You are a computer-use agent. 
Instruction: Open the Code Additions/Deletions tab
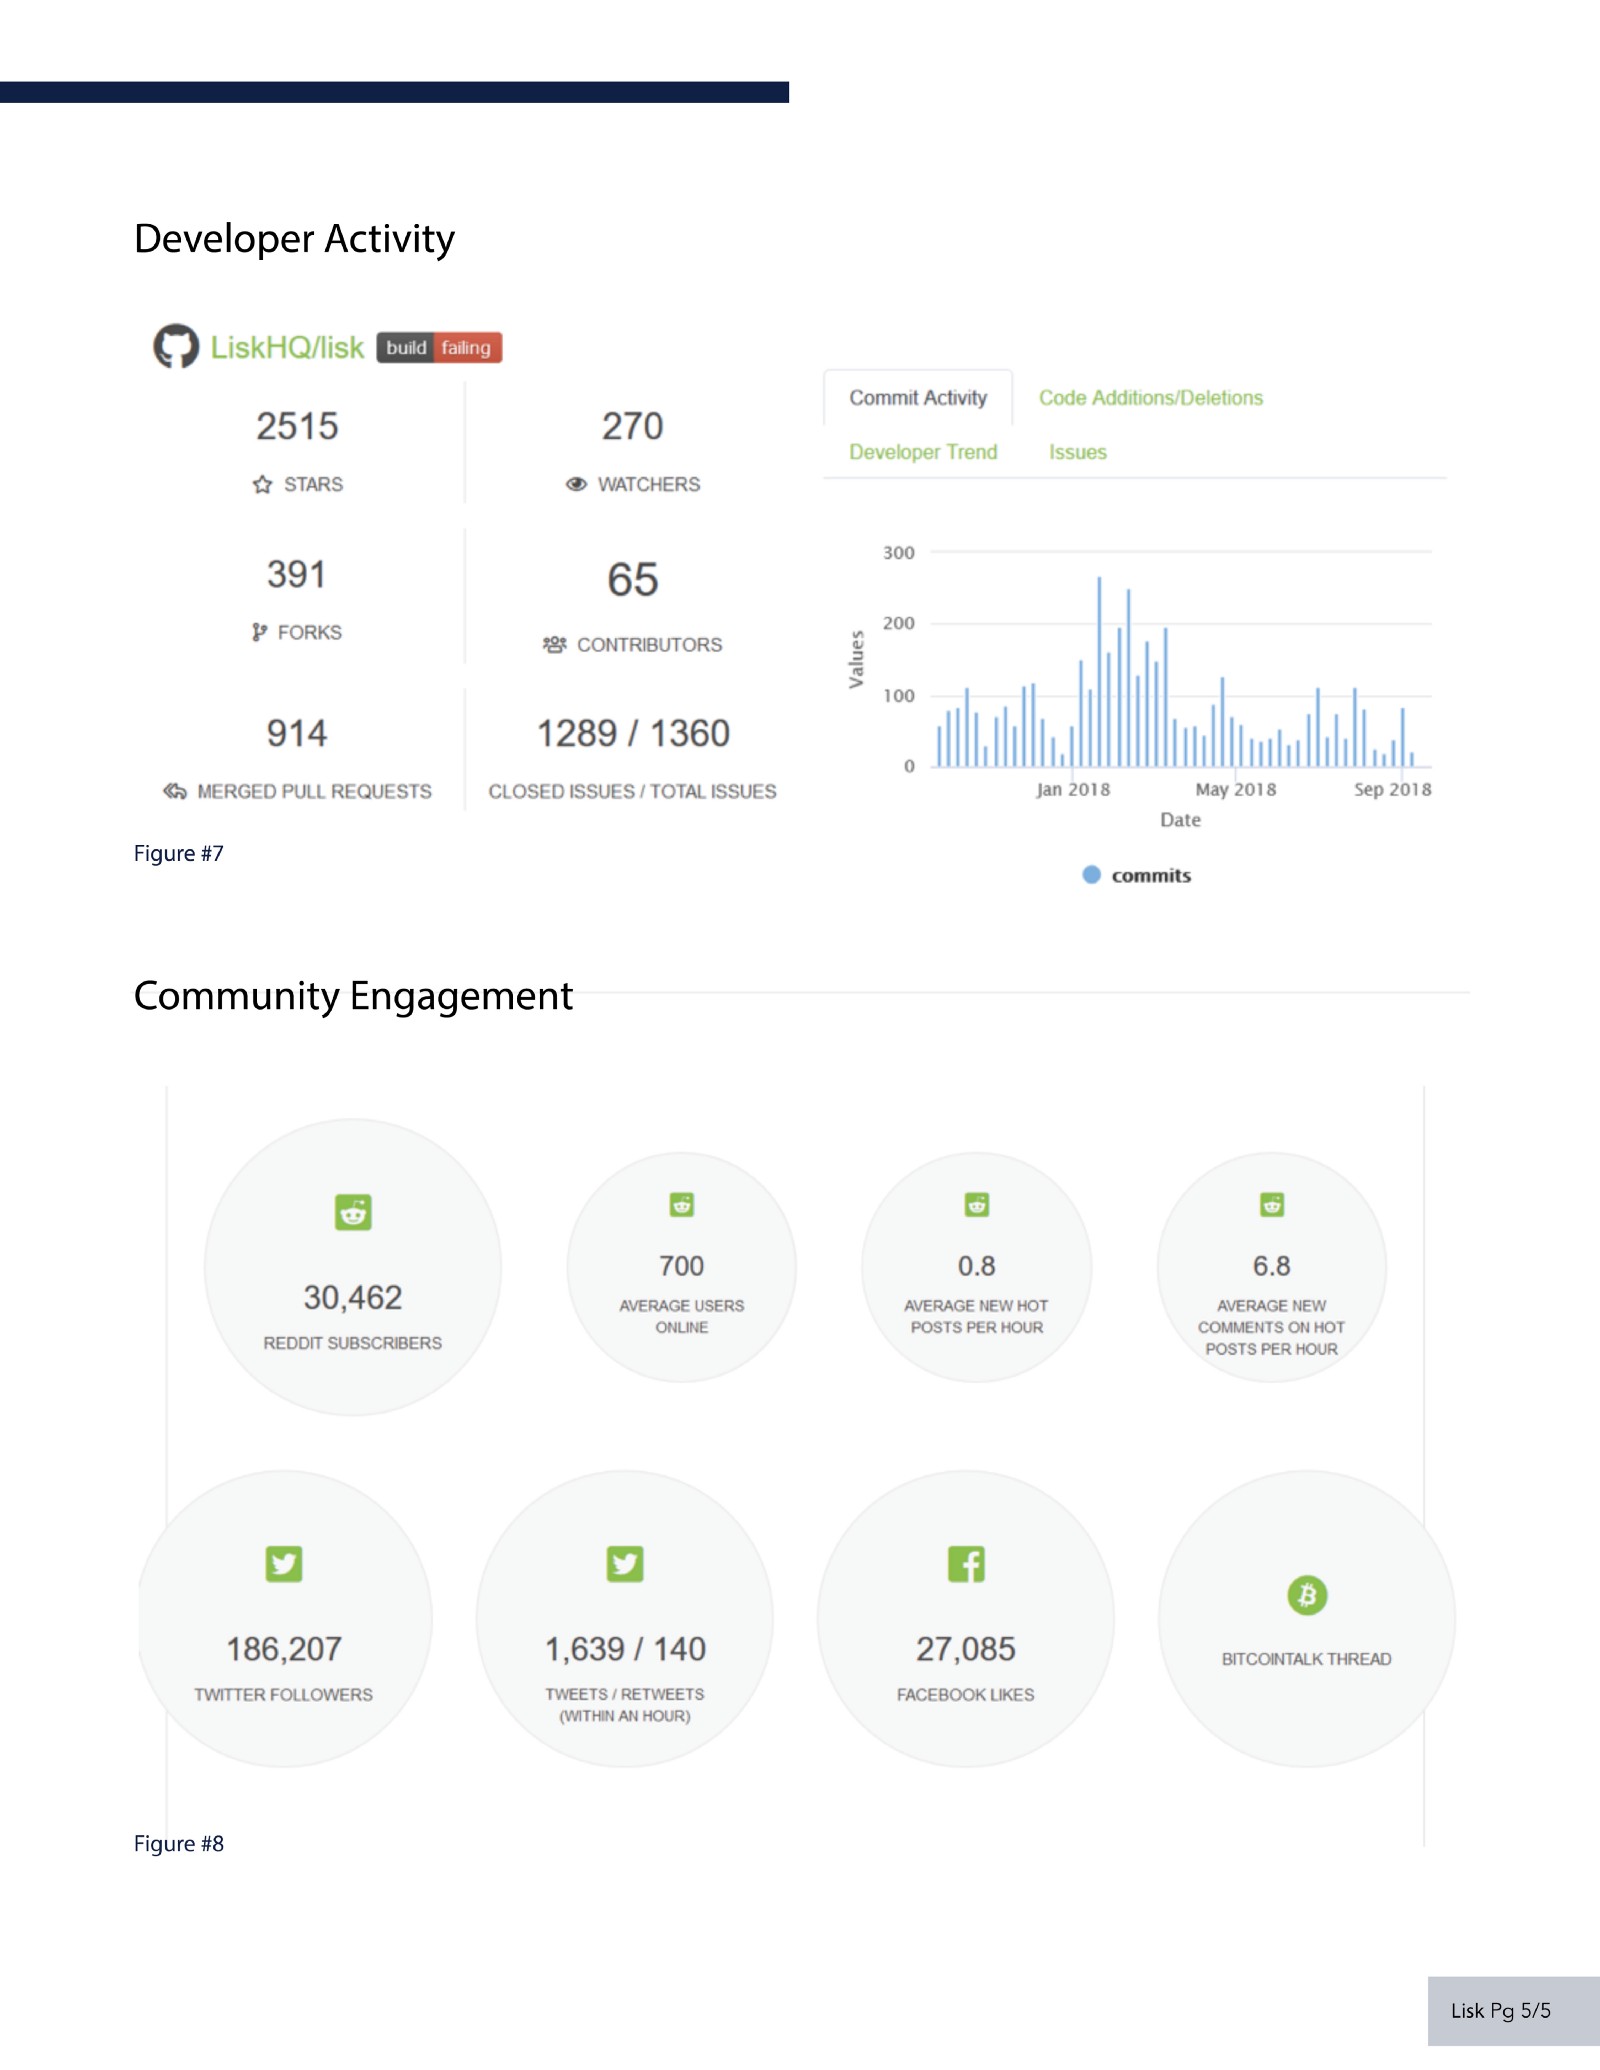click(1151, 398)
